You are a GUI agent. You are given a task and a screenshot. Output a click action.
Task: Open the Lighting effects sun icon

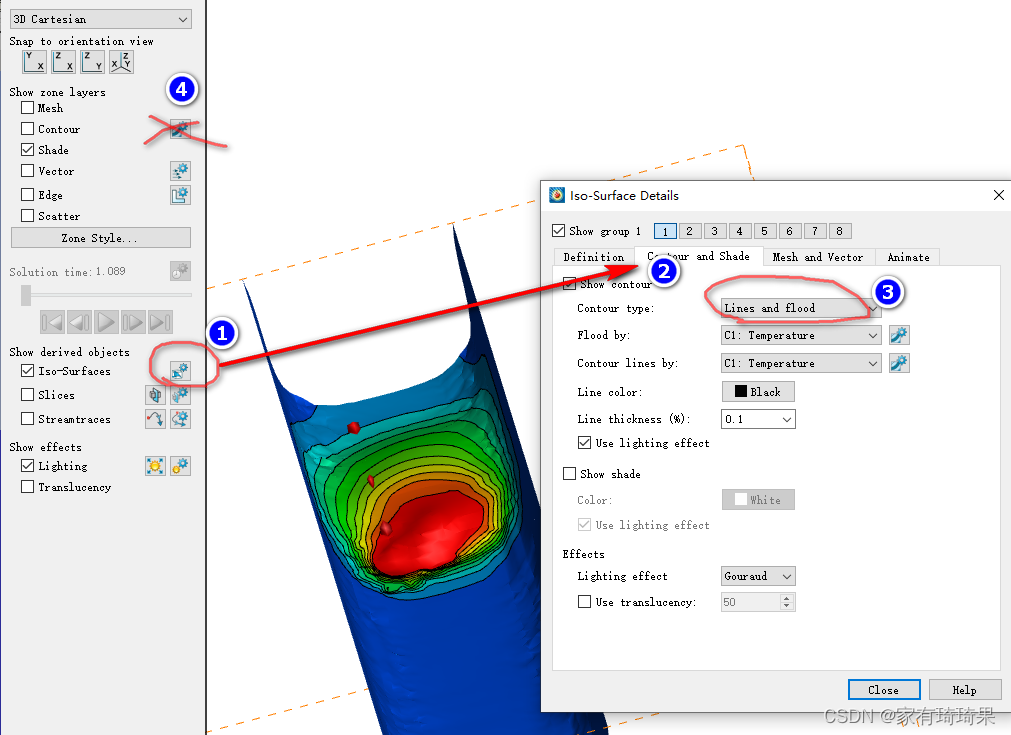(x=155, y=465)
